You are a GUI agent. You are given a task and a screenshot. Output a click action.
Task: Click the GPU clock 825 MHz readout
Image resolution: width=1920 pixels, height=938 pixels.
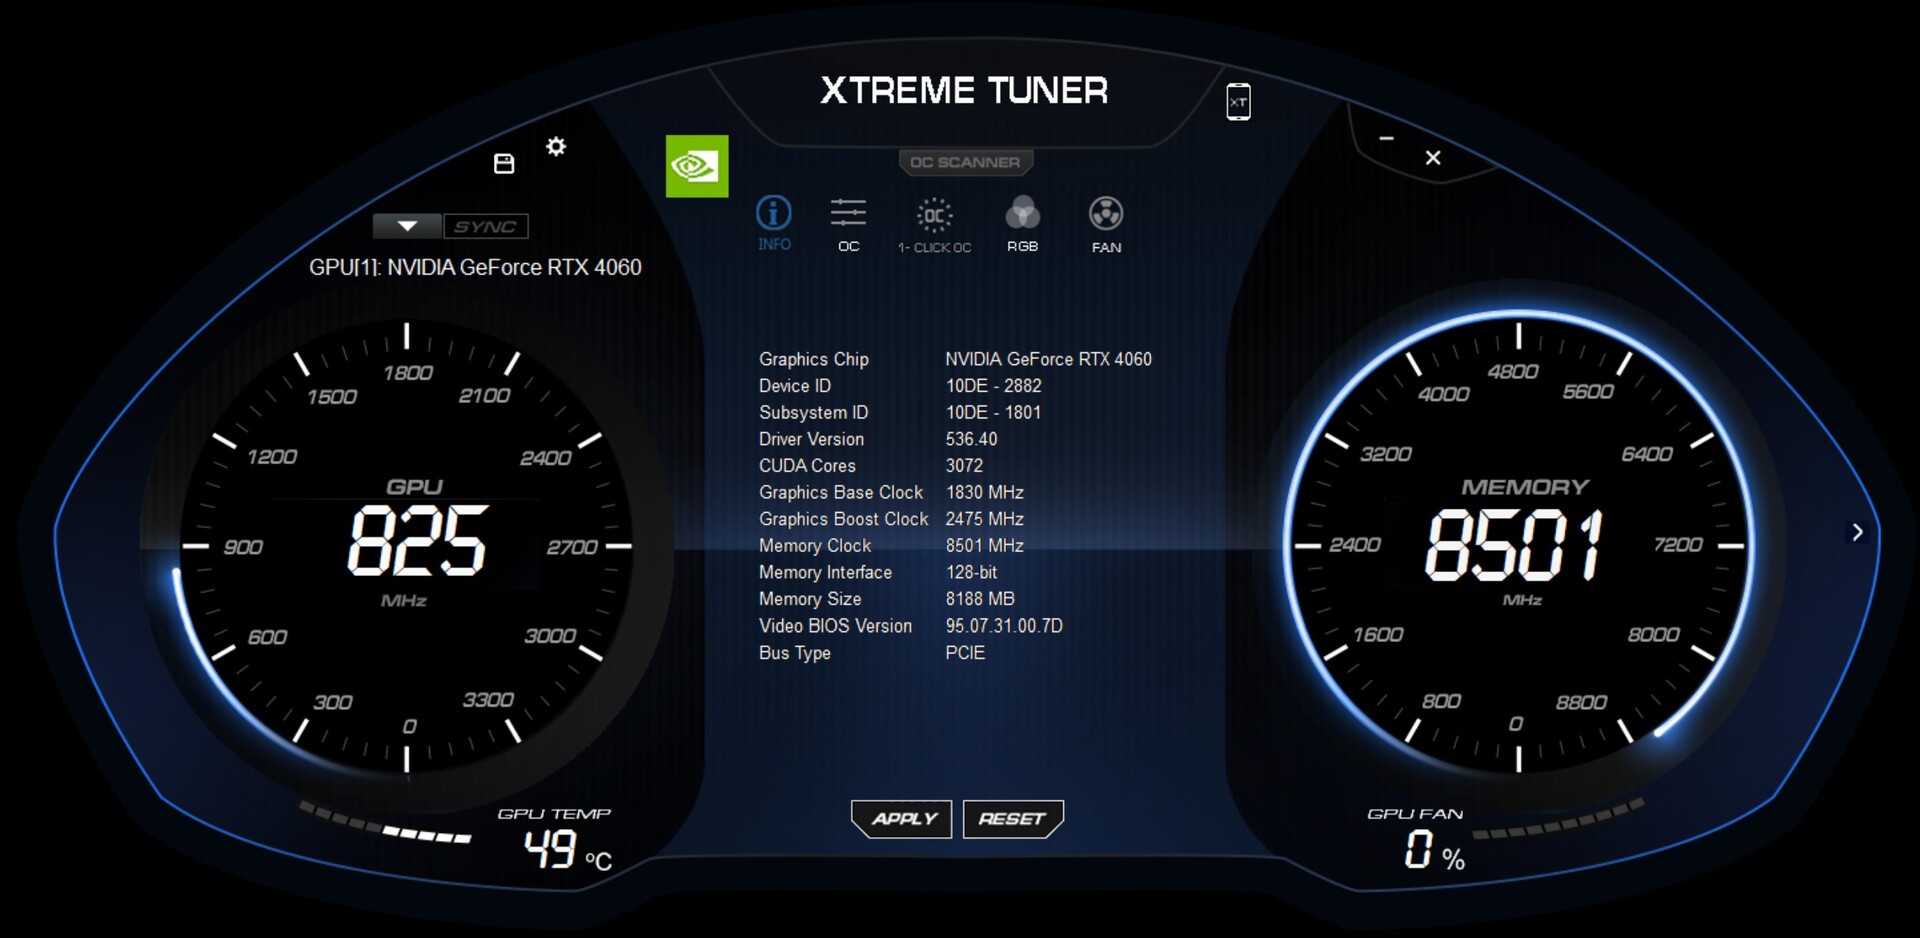point(417,541)
